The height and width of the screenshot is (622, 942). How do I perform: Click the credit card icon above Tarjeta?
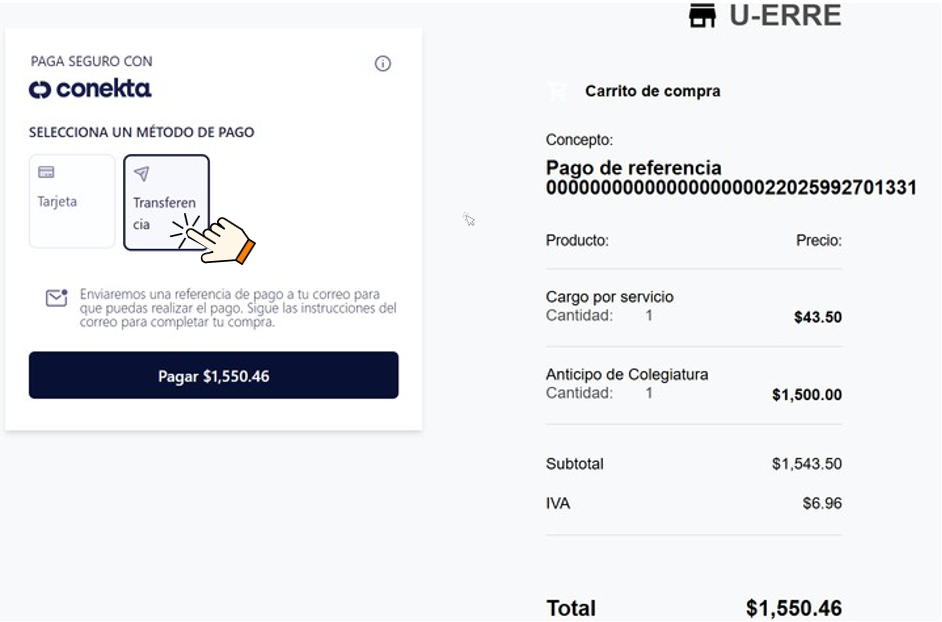46,172
